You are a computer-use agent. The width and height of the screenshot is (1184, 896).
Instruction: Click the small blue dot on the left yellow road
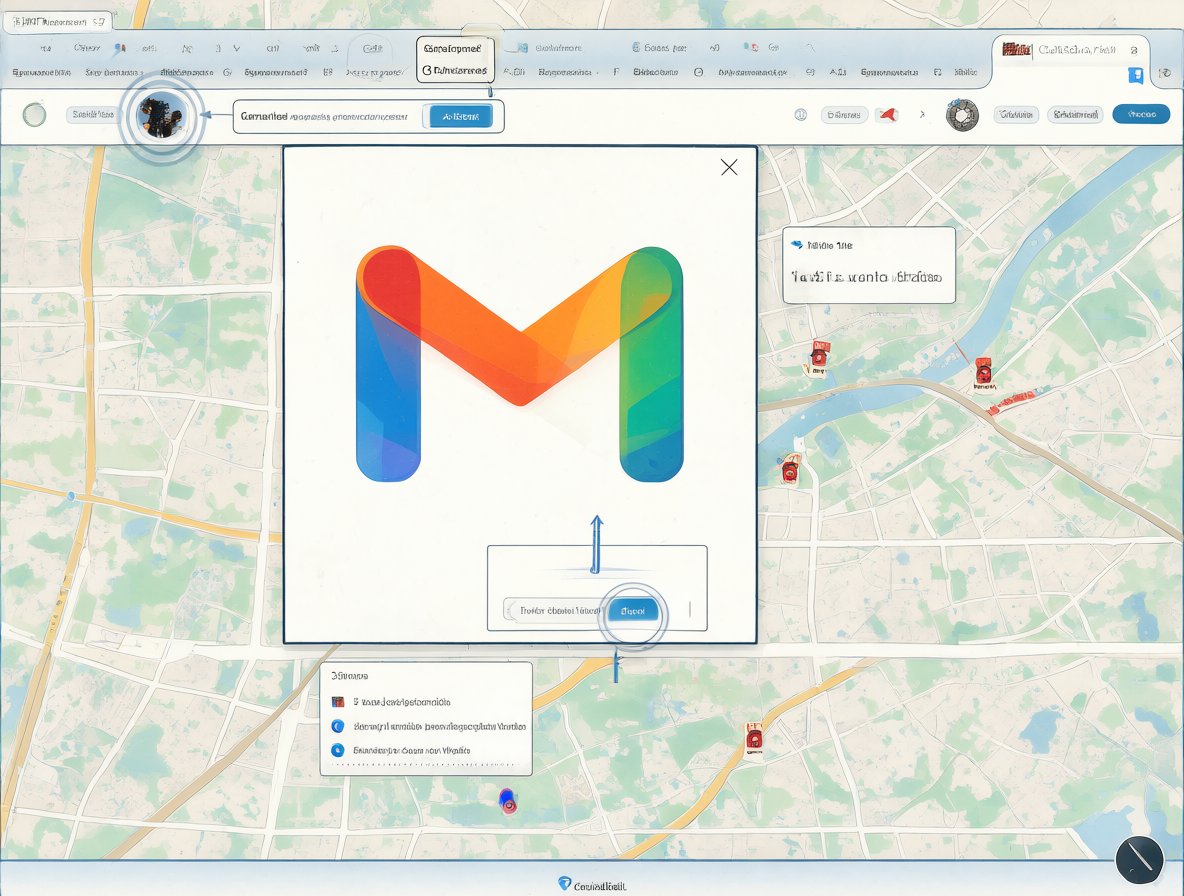pos(71,496)
